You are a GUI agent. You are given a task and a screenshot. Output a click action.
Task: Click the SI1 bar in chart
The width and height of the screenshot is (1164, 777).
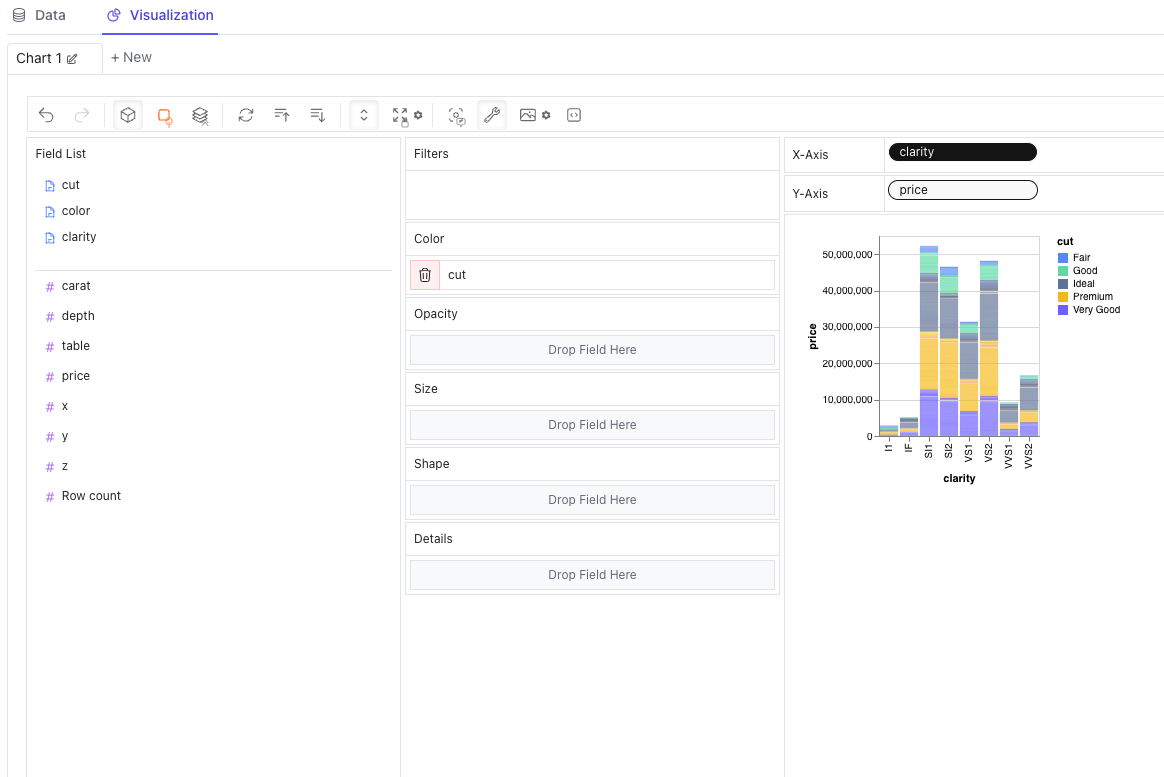[x=929, y=341]
